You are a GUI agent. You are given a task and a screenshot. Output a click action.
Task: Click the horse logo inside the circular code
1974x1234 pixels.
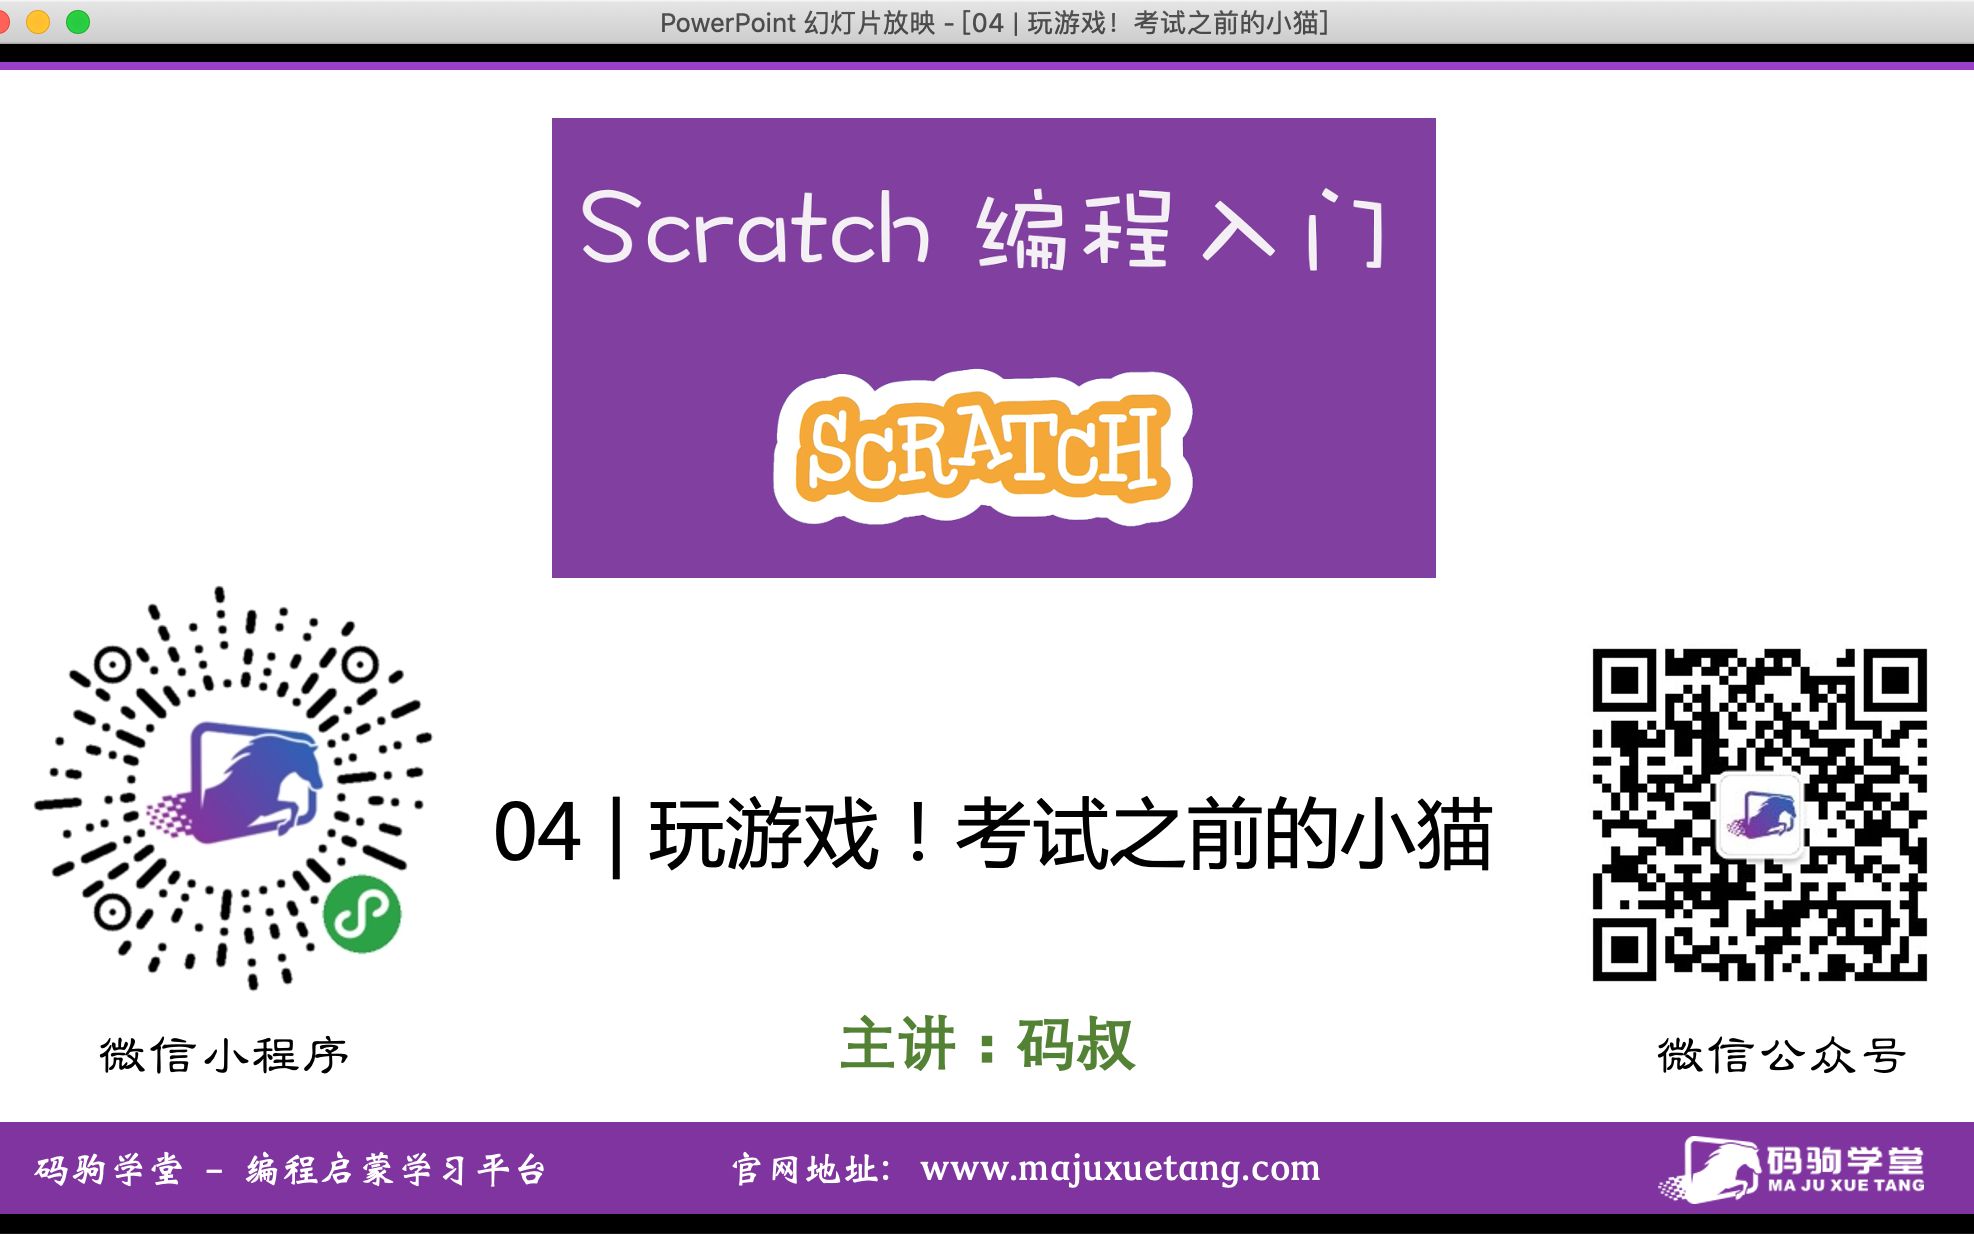click(x=250, y=783)
